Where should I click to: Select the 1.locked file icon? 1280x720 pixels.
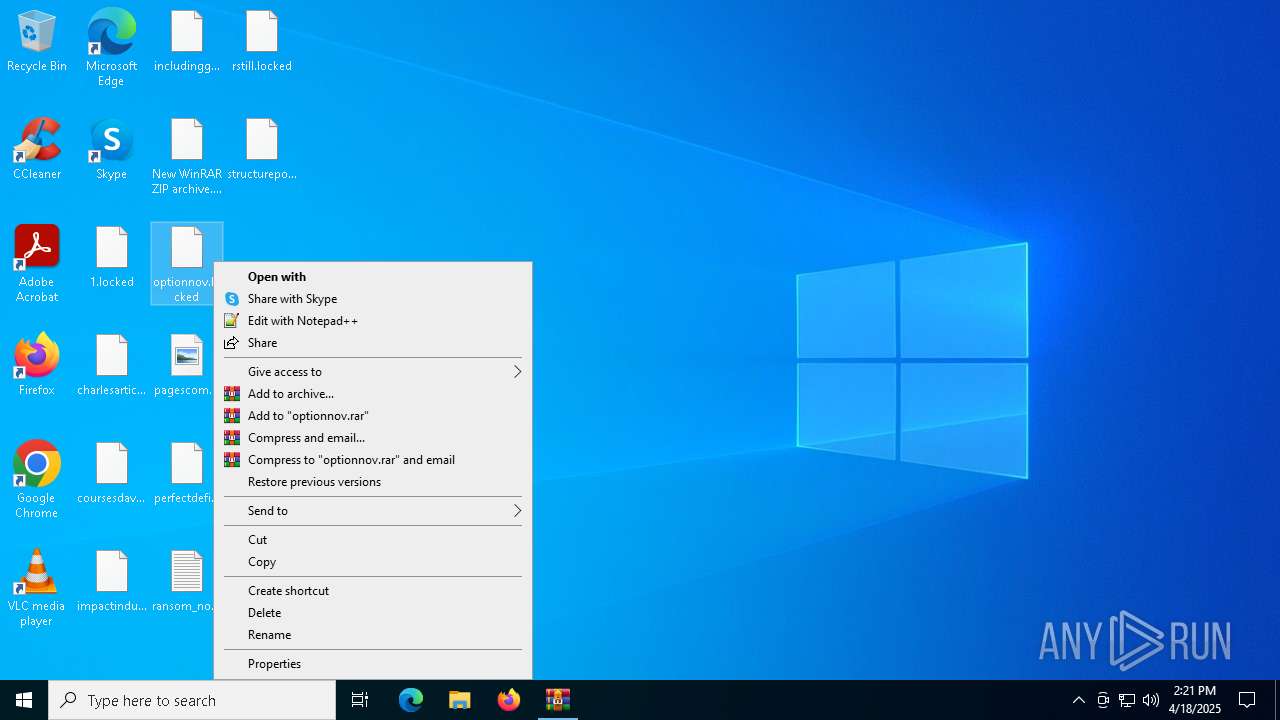[x=111, y=258]
